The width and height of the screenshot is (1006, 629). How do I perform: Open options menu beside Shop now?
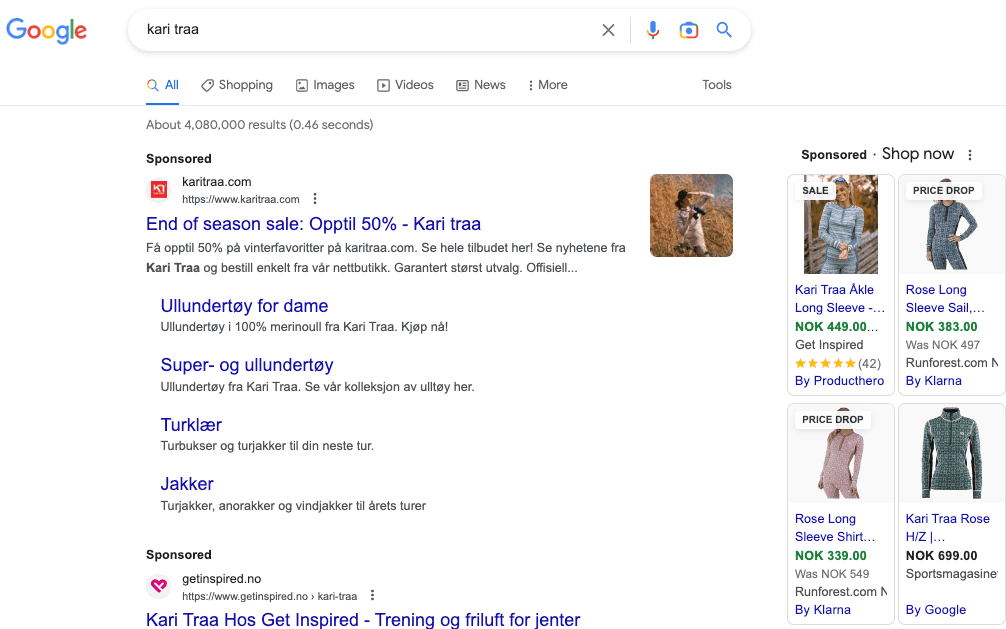(x=970, y=155)
